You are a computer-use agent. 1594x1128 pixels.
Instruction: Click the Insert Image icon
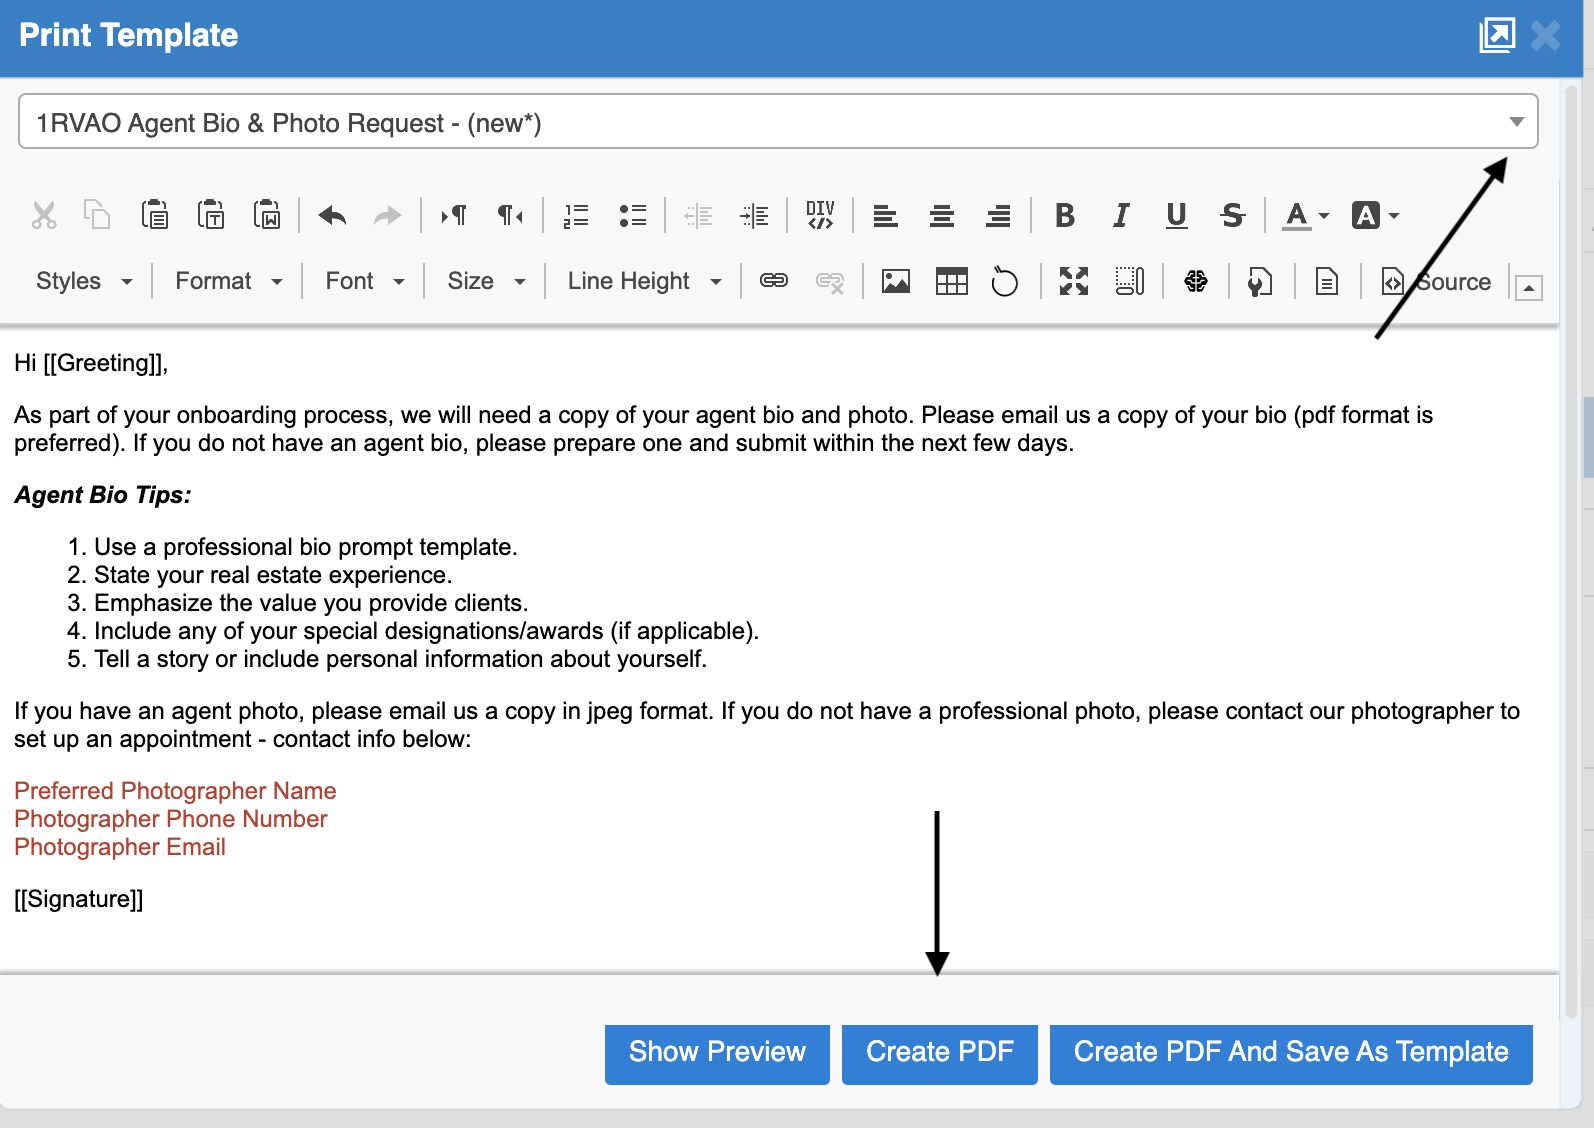click(x=895, y=282)
